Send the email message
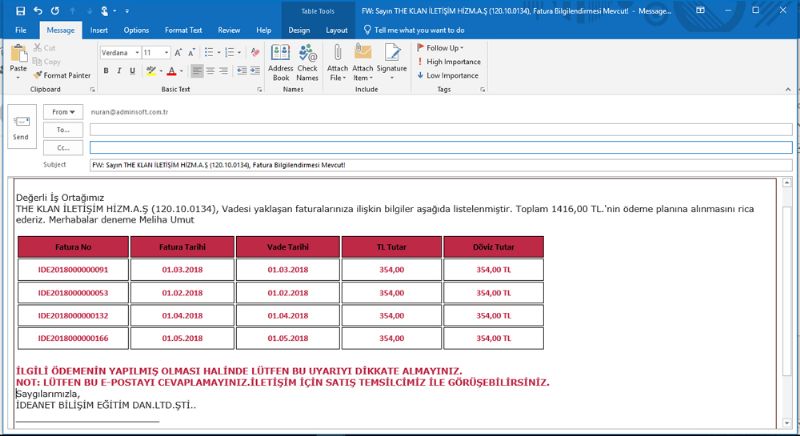The width and height of the screenshot is (800, 436). click(x=21, y=126)
